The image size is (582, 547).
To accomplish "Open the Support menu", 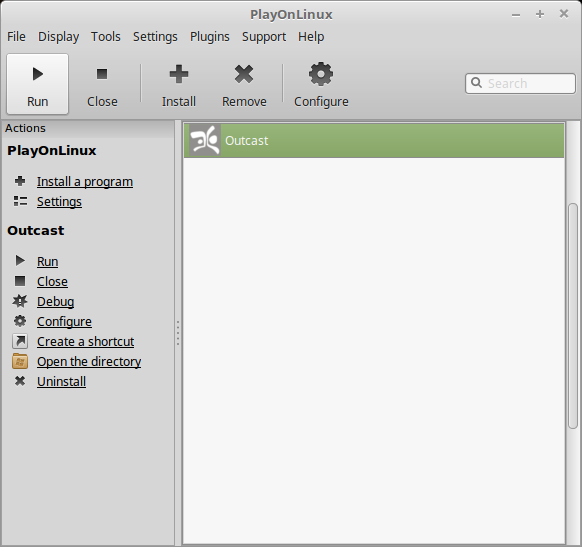I will (x=264, y=37).
